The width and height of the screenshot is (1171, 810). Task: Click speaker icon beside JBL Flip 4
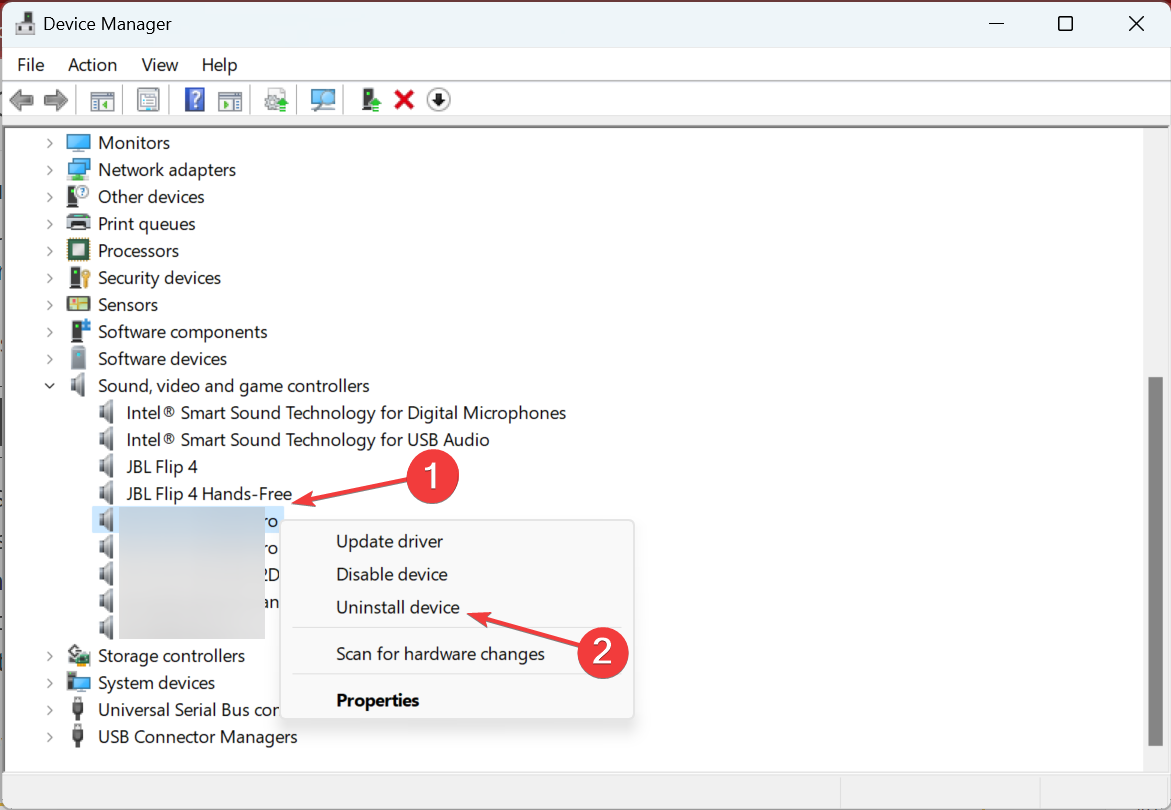pyautogui.click(x=107, y=467)
